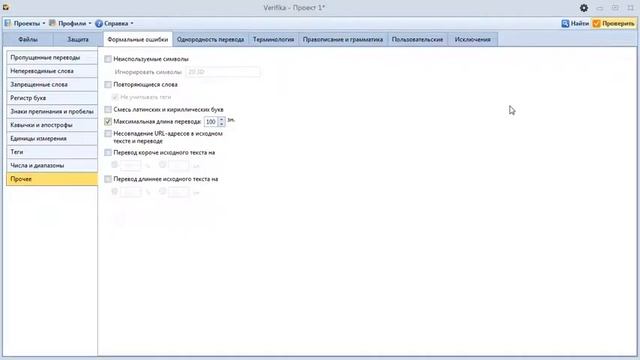
Task: Switch to the Файлы tab
Action: coord(28,40)
